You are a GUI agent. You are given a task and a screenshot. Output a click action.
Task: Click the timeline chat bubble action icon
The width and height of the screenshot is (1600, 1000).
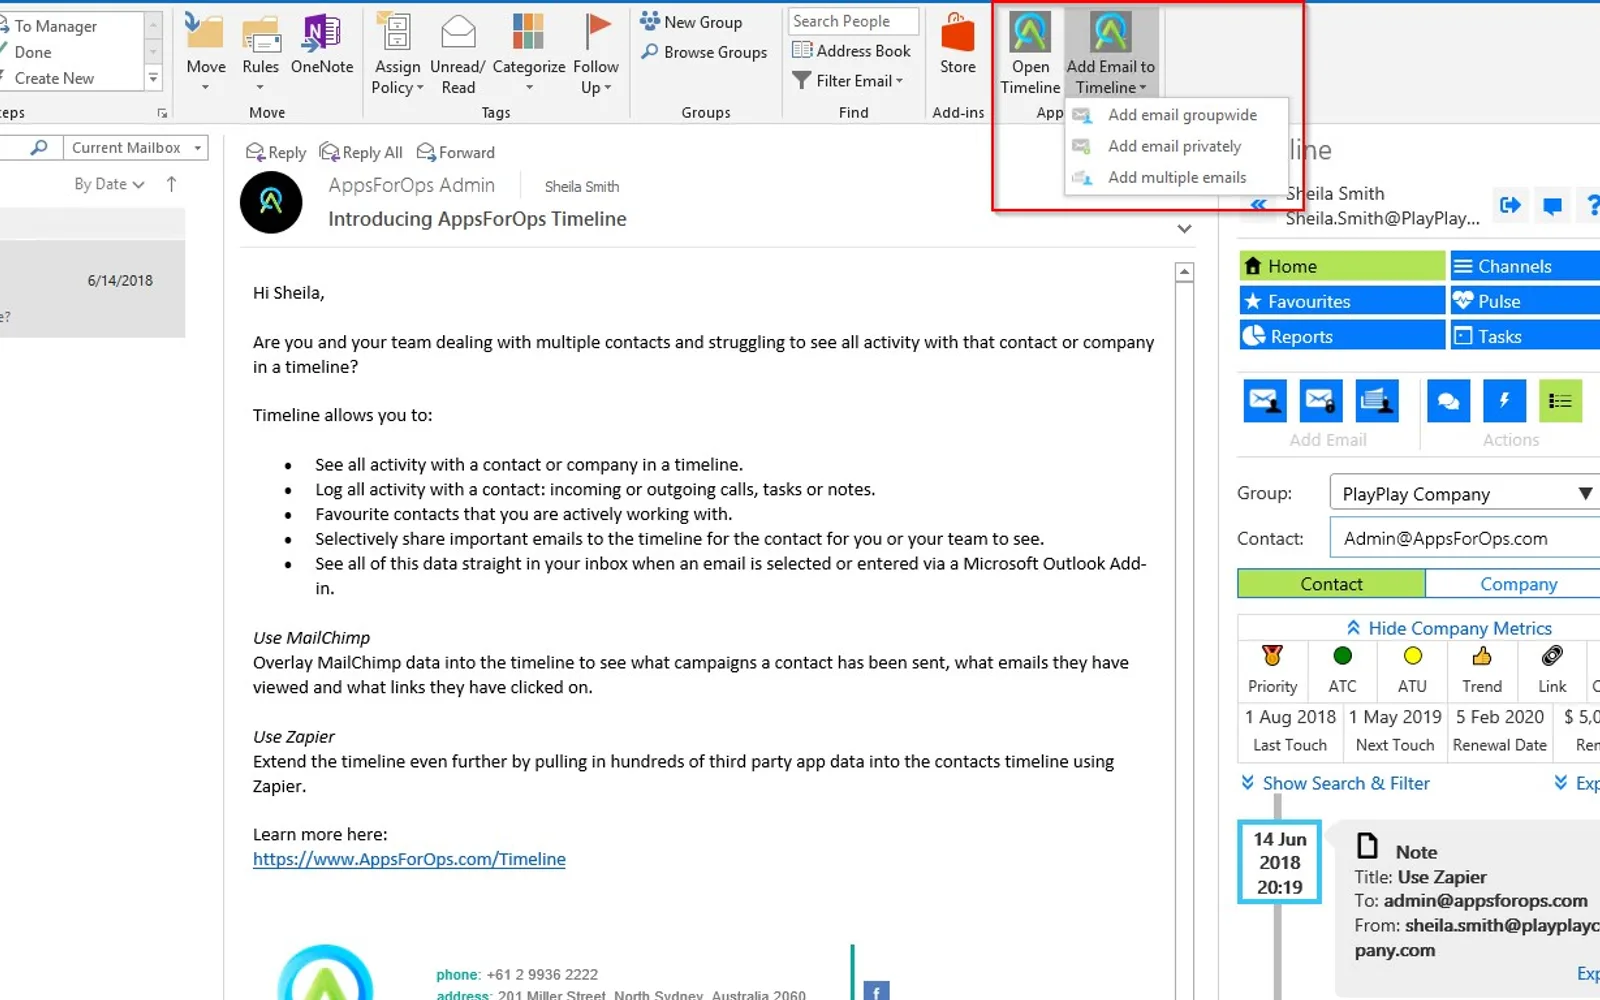(1448, 401)
